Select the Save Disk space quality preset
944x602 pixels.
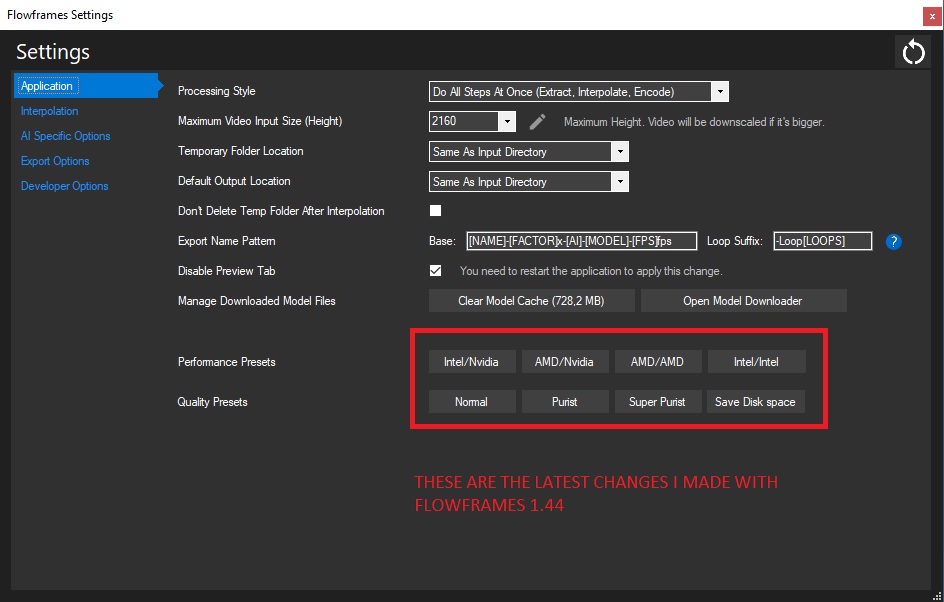pyautogui.click(x=755, y=401)
